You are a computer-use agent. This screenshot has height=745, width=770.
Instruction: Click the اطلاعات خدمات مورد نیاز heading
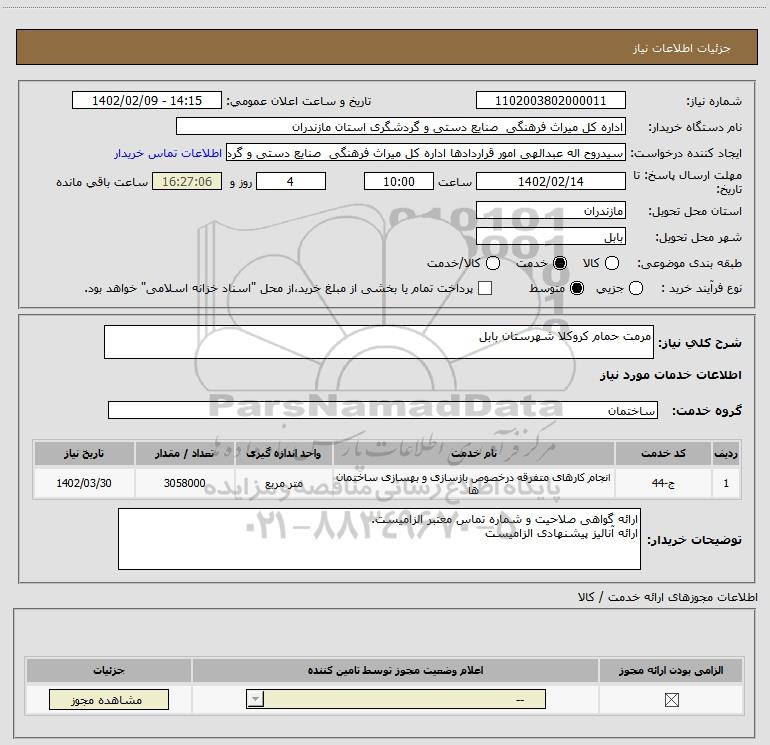tap(670, 375)
